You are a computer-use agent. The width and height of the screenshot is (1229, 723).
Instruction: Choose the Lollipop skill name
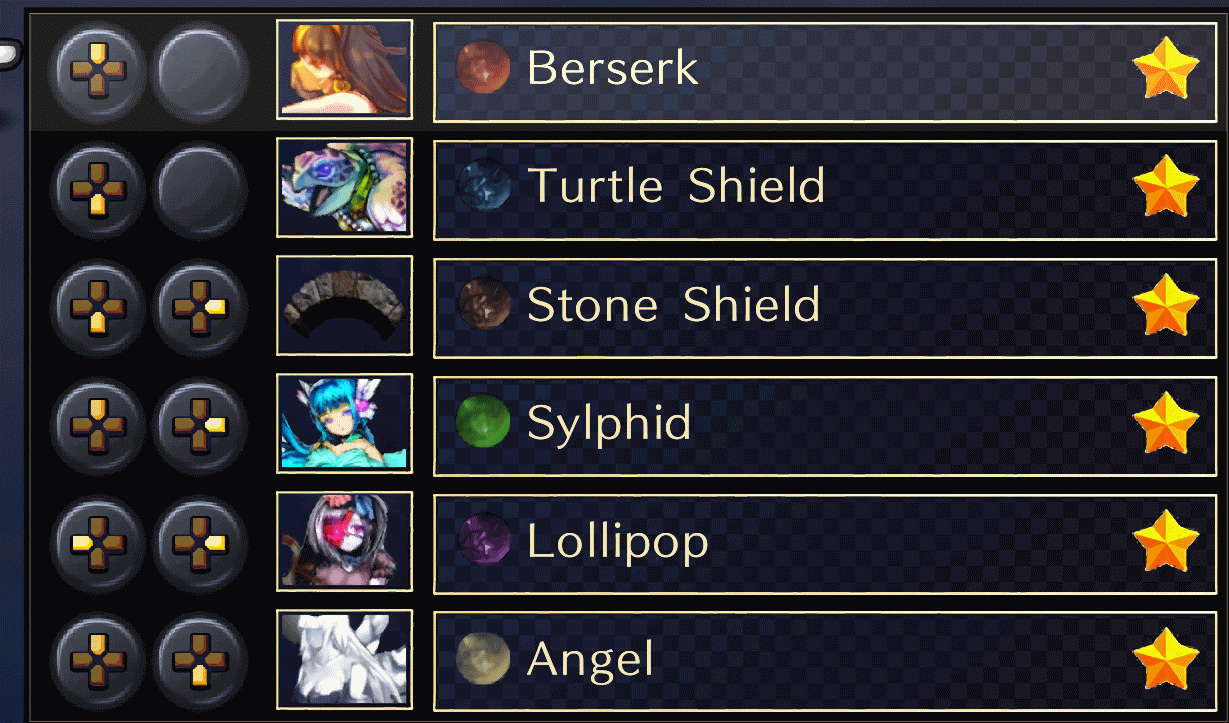pyautogui.click(x=617, y=542)
